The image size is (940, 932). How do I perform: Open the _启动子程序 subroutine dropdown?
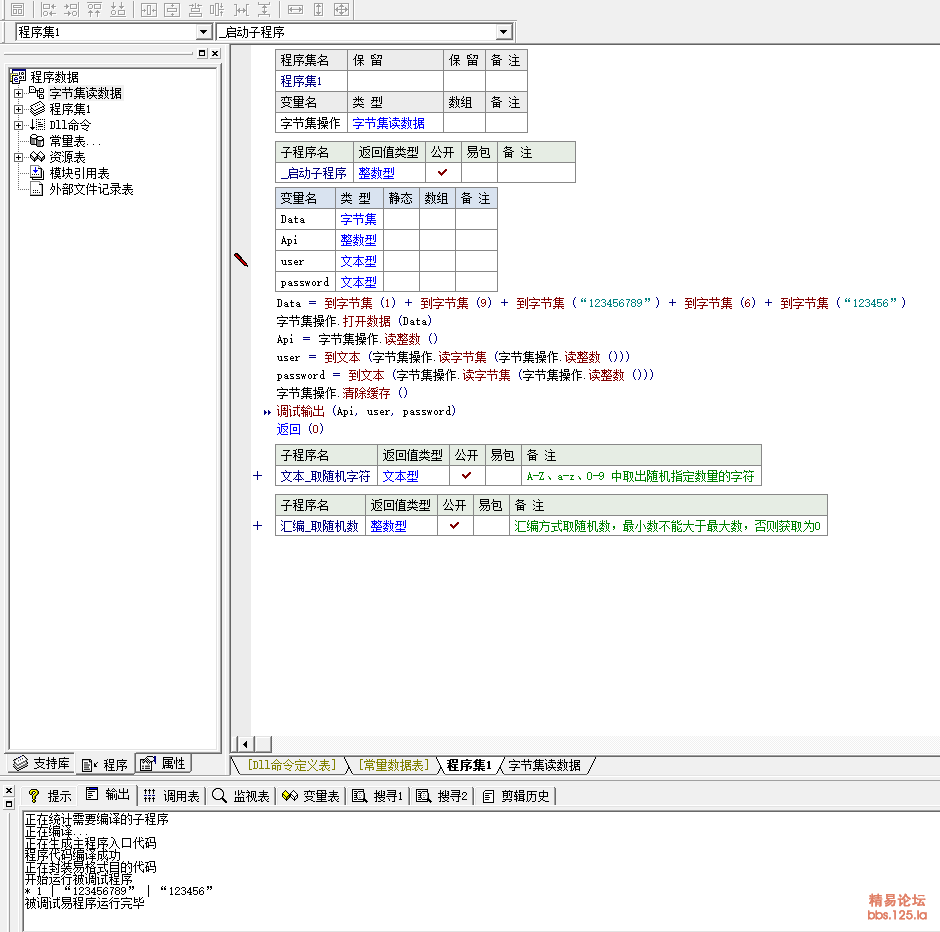coord(504,32)
